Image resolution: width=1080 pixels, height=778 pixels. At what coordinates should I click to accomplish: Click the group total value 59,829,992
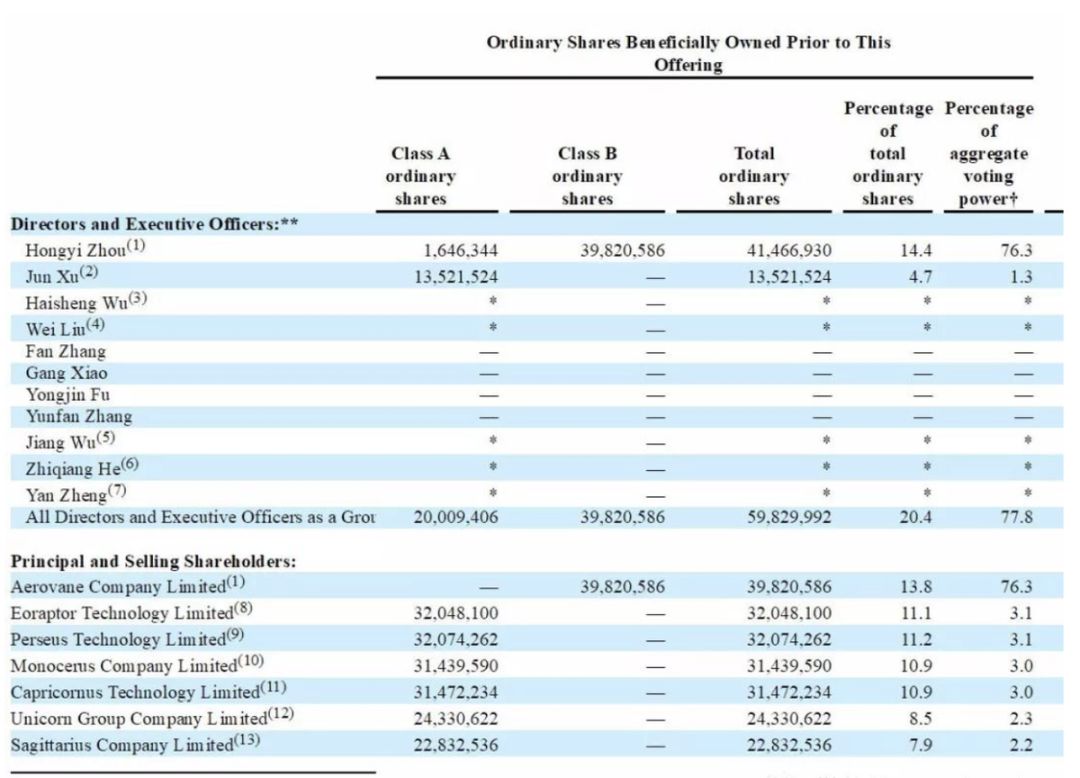pyautogui.click(x=789, y=517)
